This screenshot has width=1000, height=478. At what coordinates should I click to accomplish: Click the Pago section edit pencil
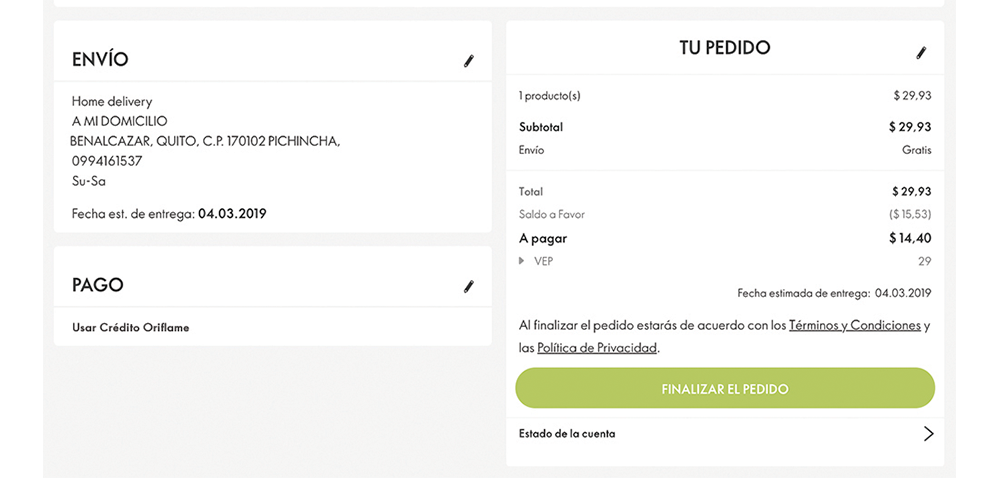pyautogui.click(x=468, y=287)
